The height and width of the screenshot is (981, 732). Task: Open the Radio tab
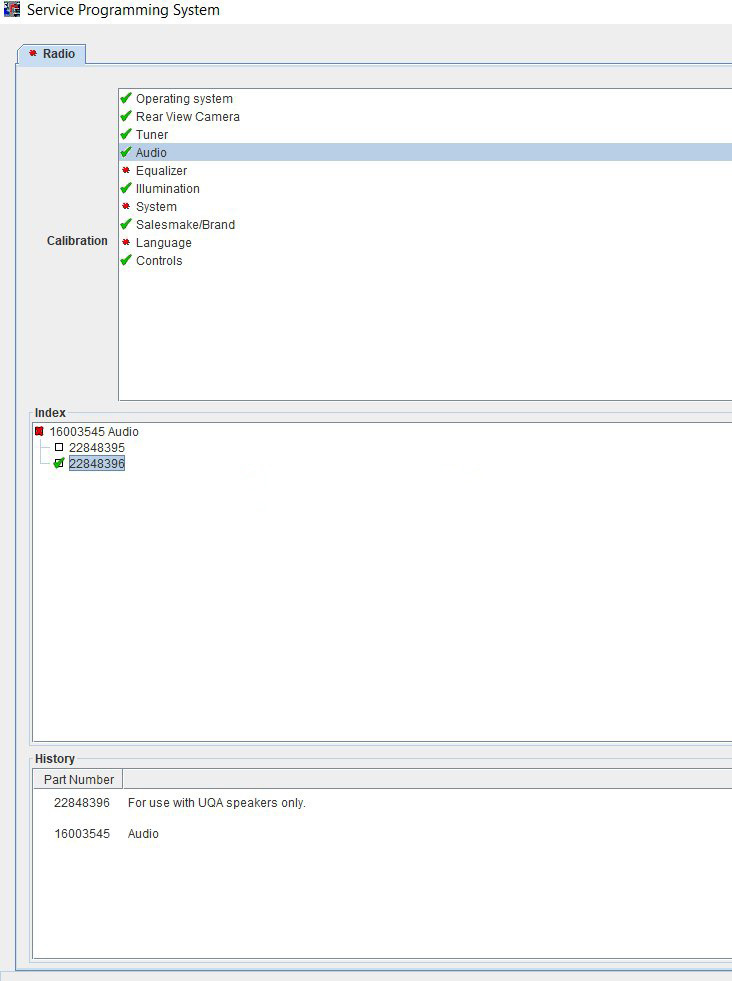[52, 54]
